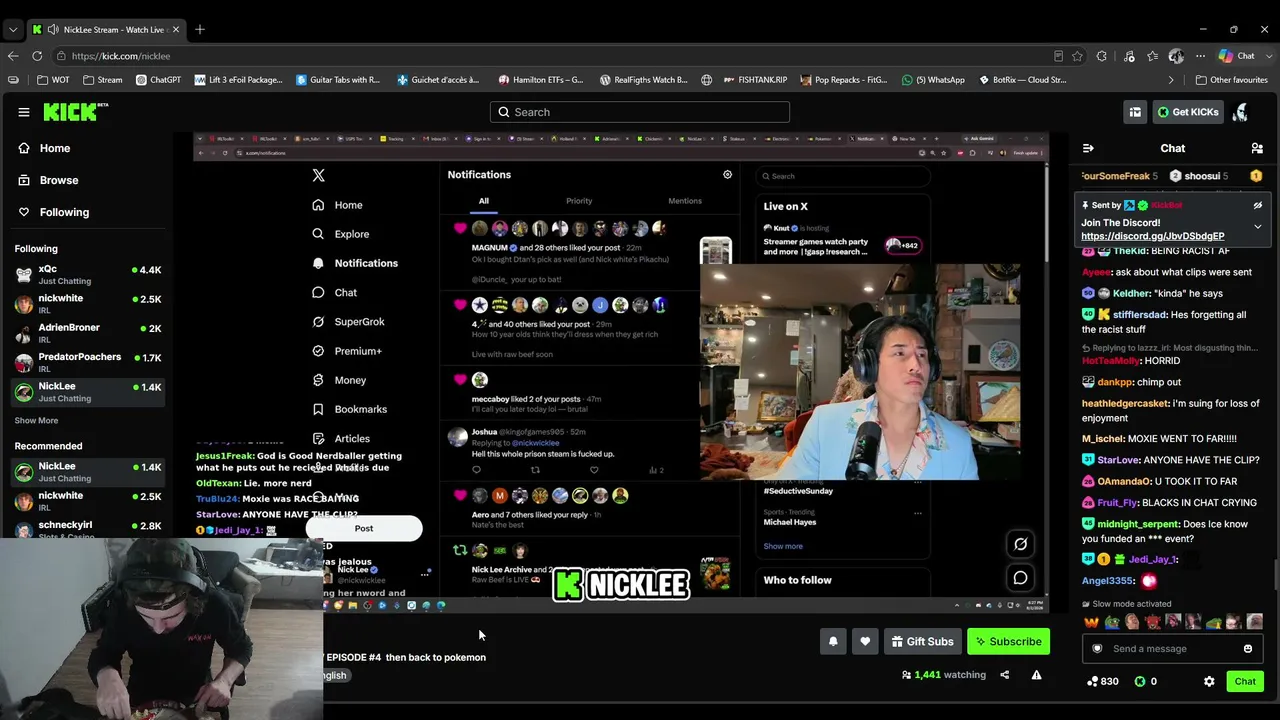Open Notifications in streamed X sidebar

[355, 263]
